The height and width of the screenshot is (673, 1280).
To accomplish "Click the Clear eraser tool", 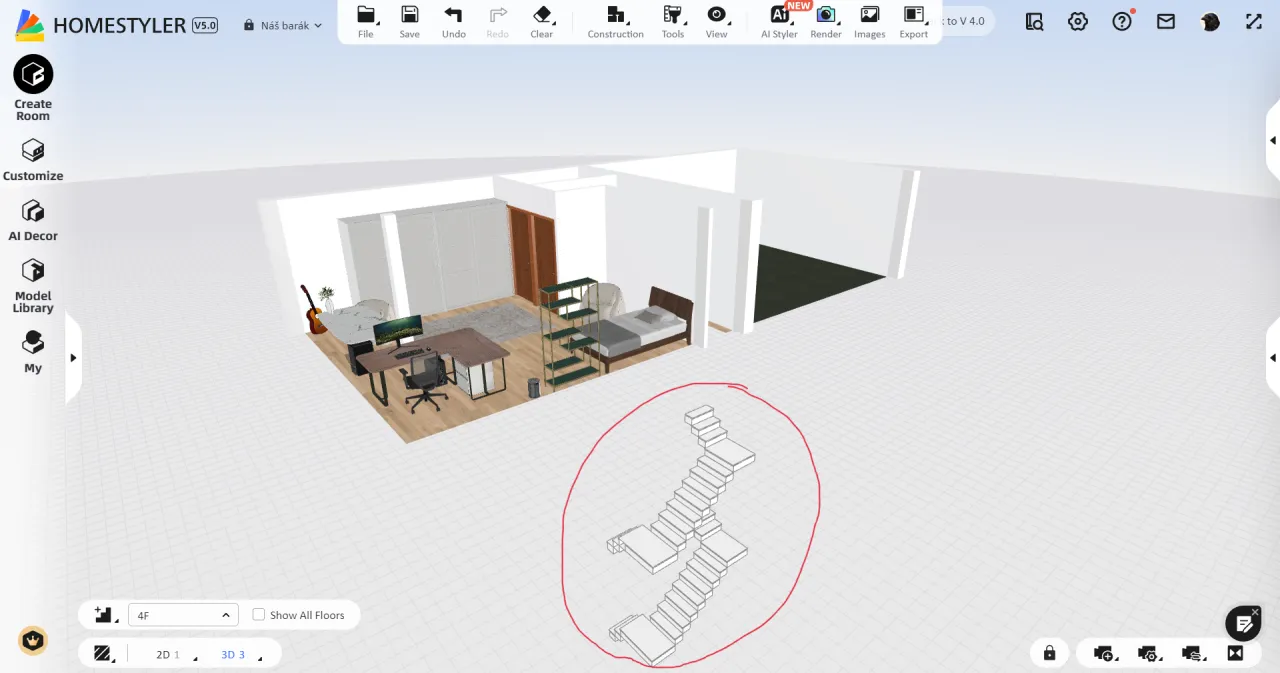I will pos(541,15).
